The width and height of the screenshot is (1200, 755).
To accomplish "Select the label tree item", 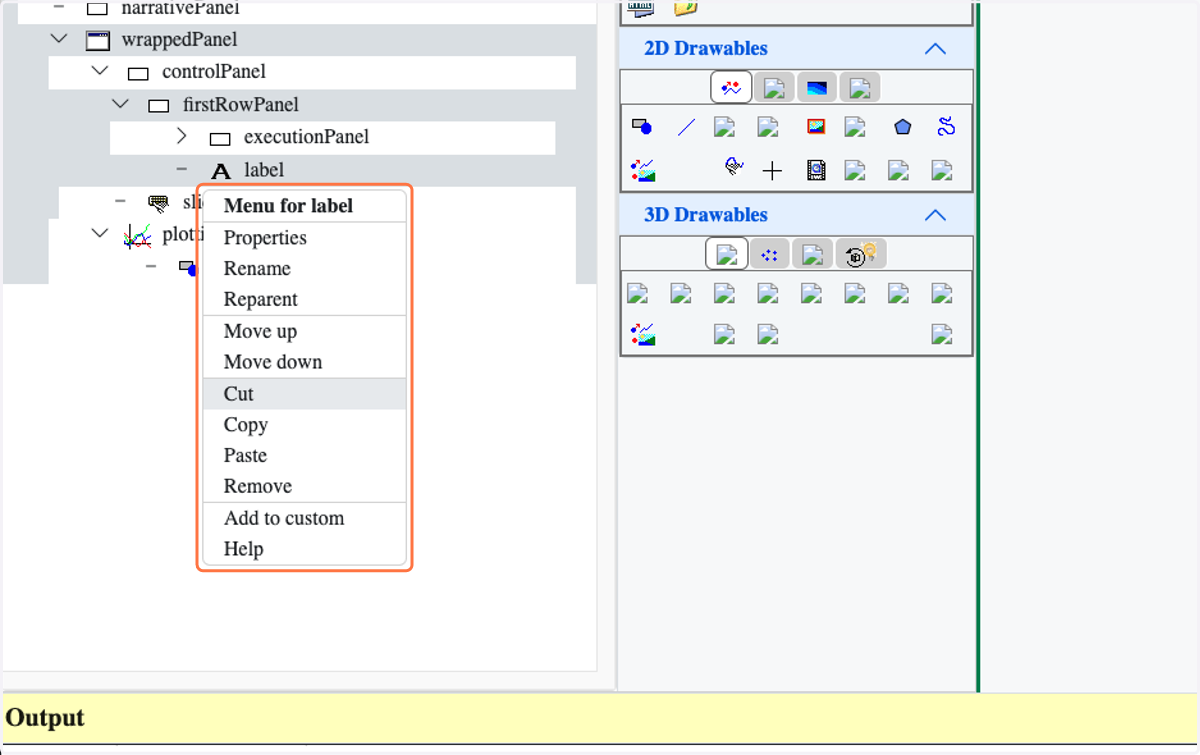I will coord(264,170).
